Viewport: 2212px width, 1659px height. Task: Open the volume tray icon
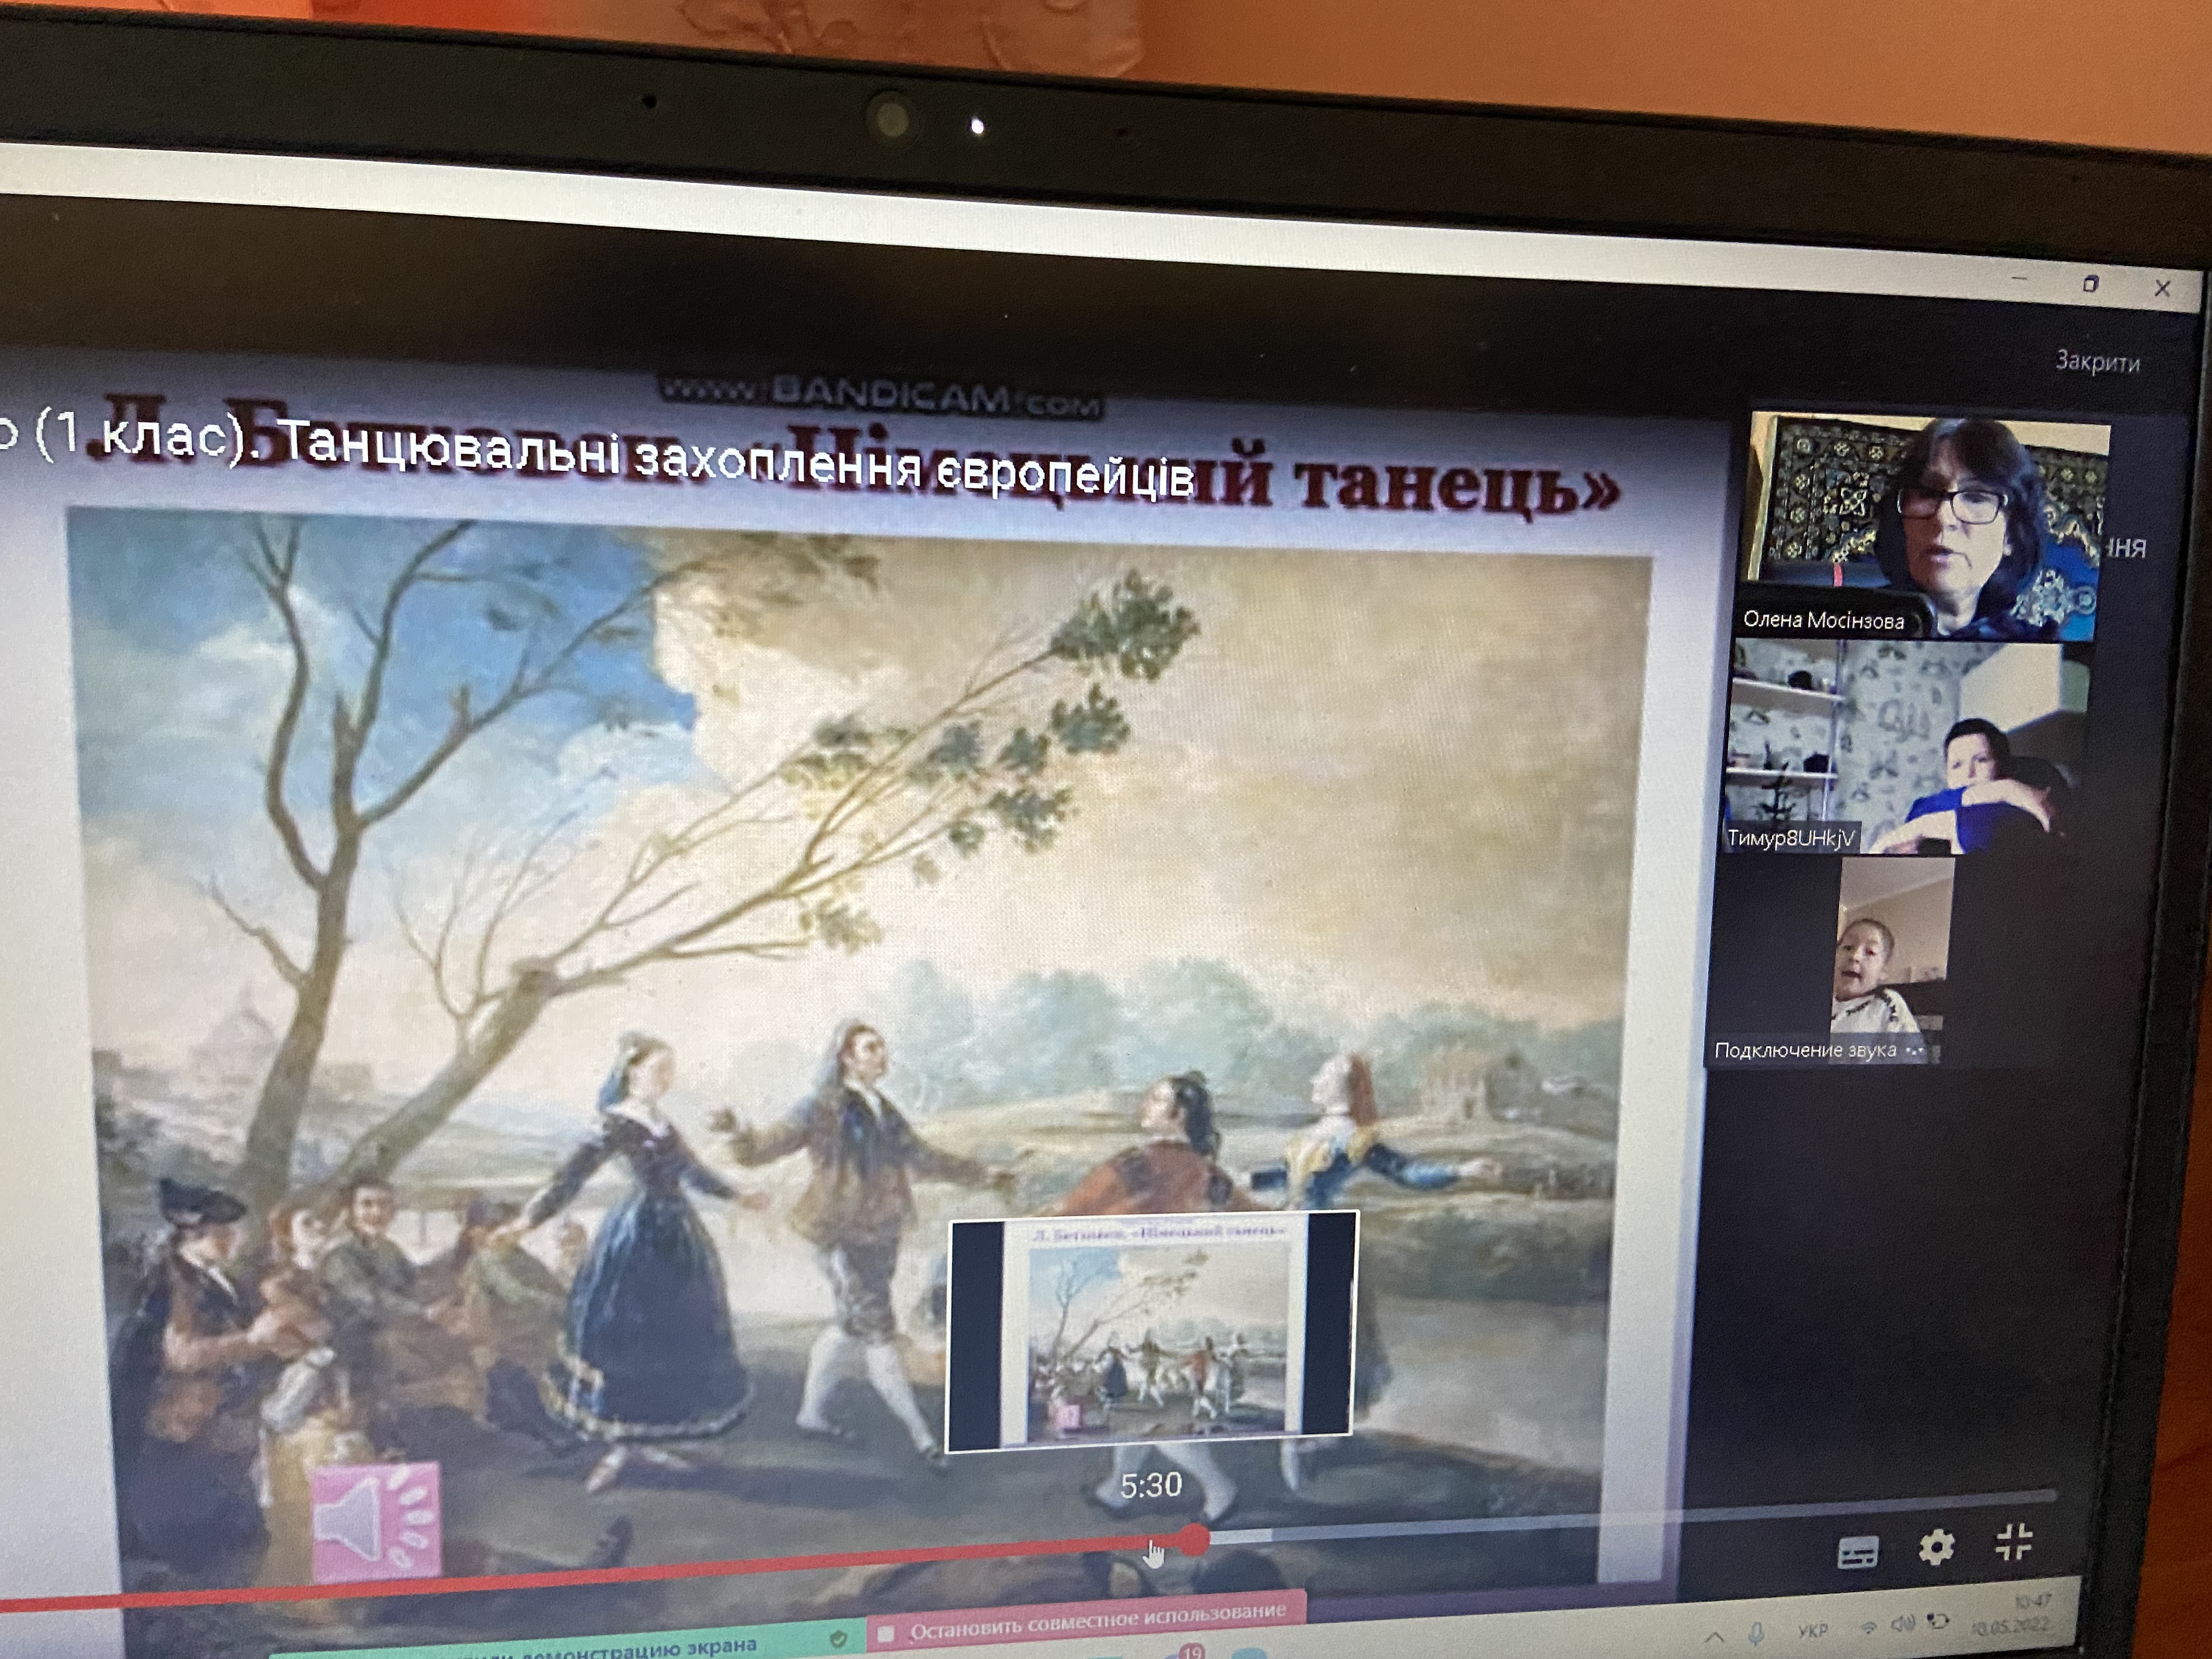[1903, 1624]
